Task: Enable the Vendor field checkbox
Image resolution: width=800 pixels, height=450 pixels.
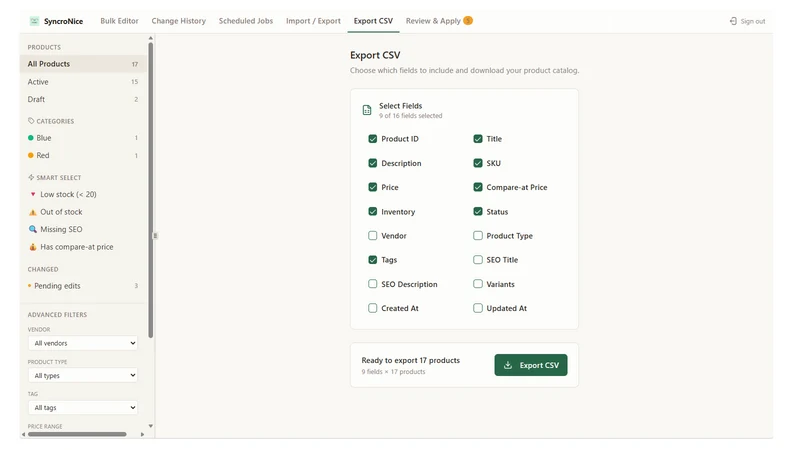Action: [372, 236]
